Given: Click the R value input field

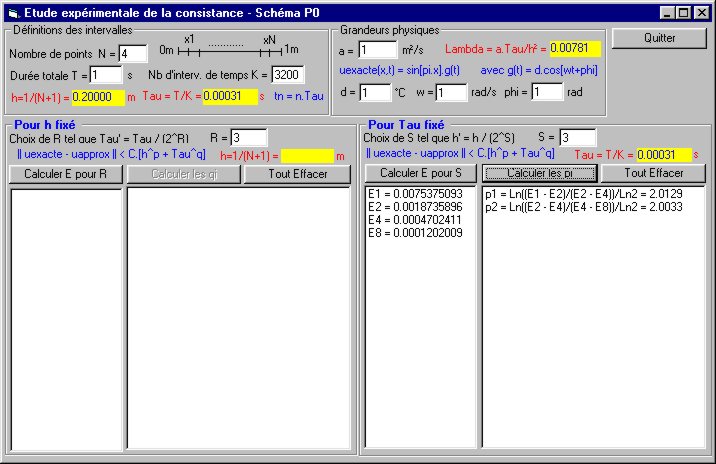Looking at the screenshot, I should pyautogui.click(x=249, y=138).
